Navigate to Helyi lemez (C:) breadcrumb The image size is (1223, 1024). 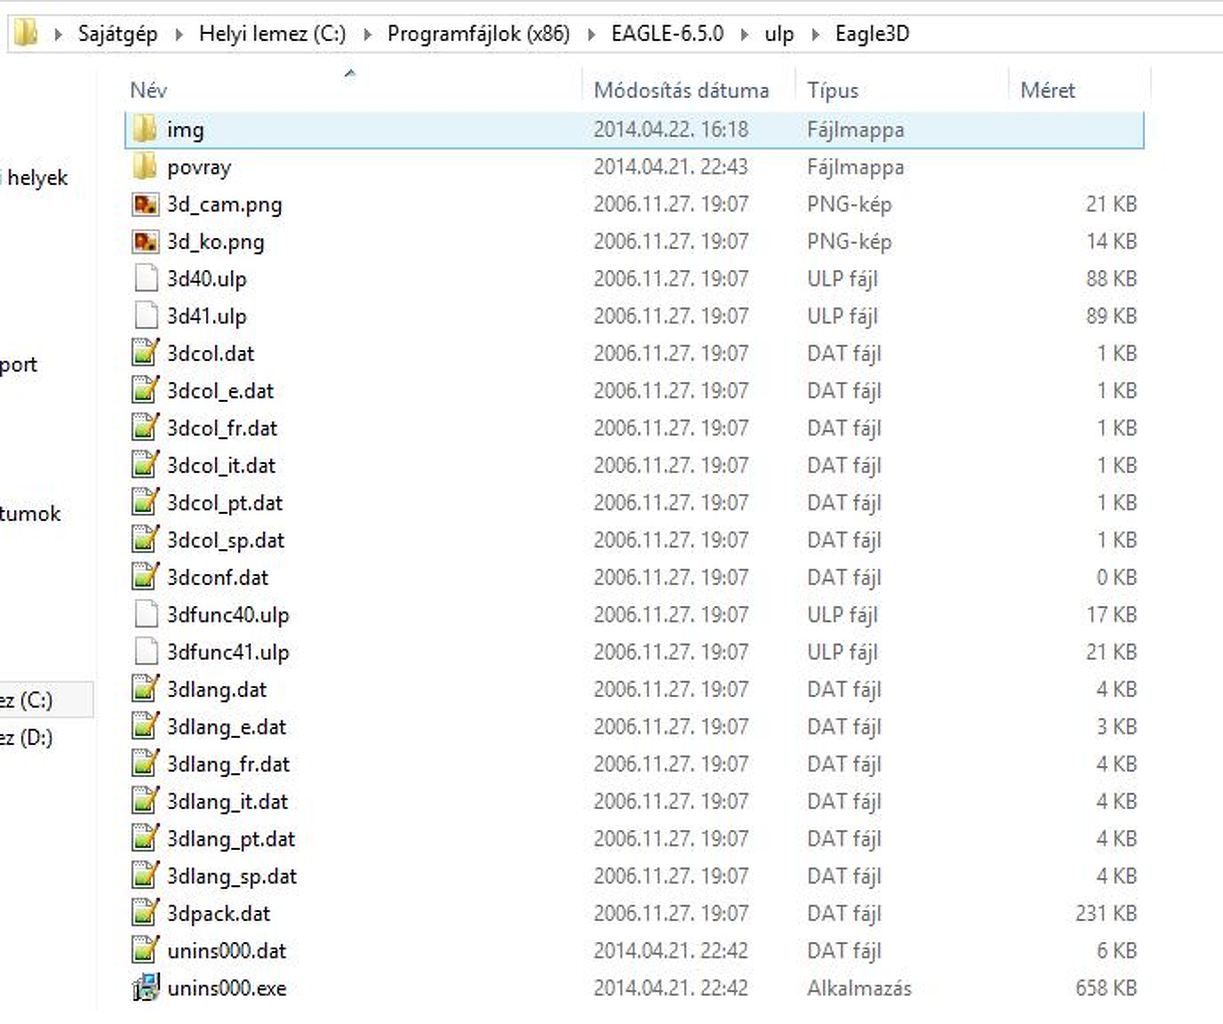(272, 34)
